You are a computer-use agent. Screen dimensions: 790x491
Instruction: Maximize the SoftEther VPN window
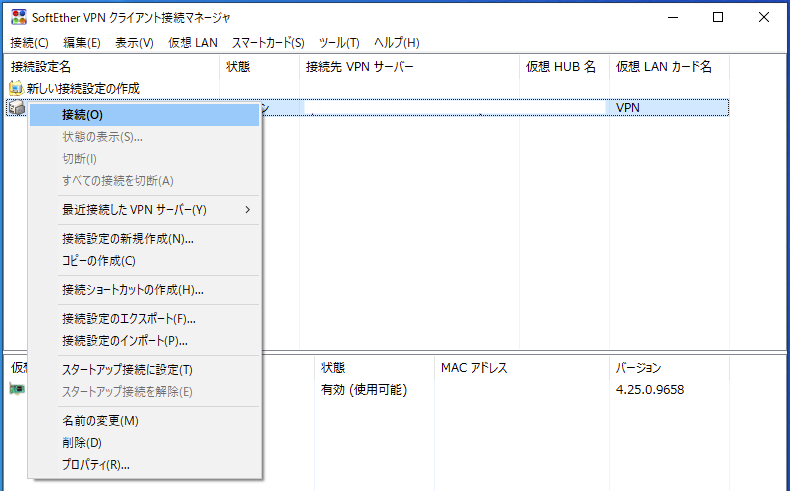pyautogui.click(x=718, y=17)
